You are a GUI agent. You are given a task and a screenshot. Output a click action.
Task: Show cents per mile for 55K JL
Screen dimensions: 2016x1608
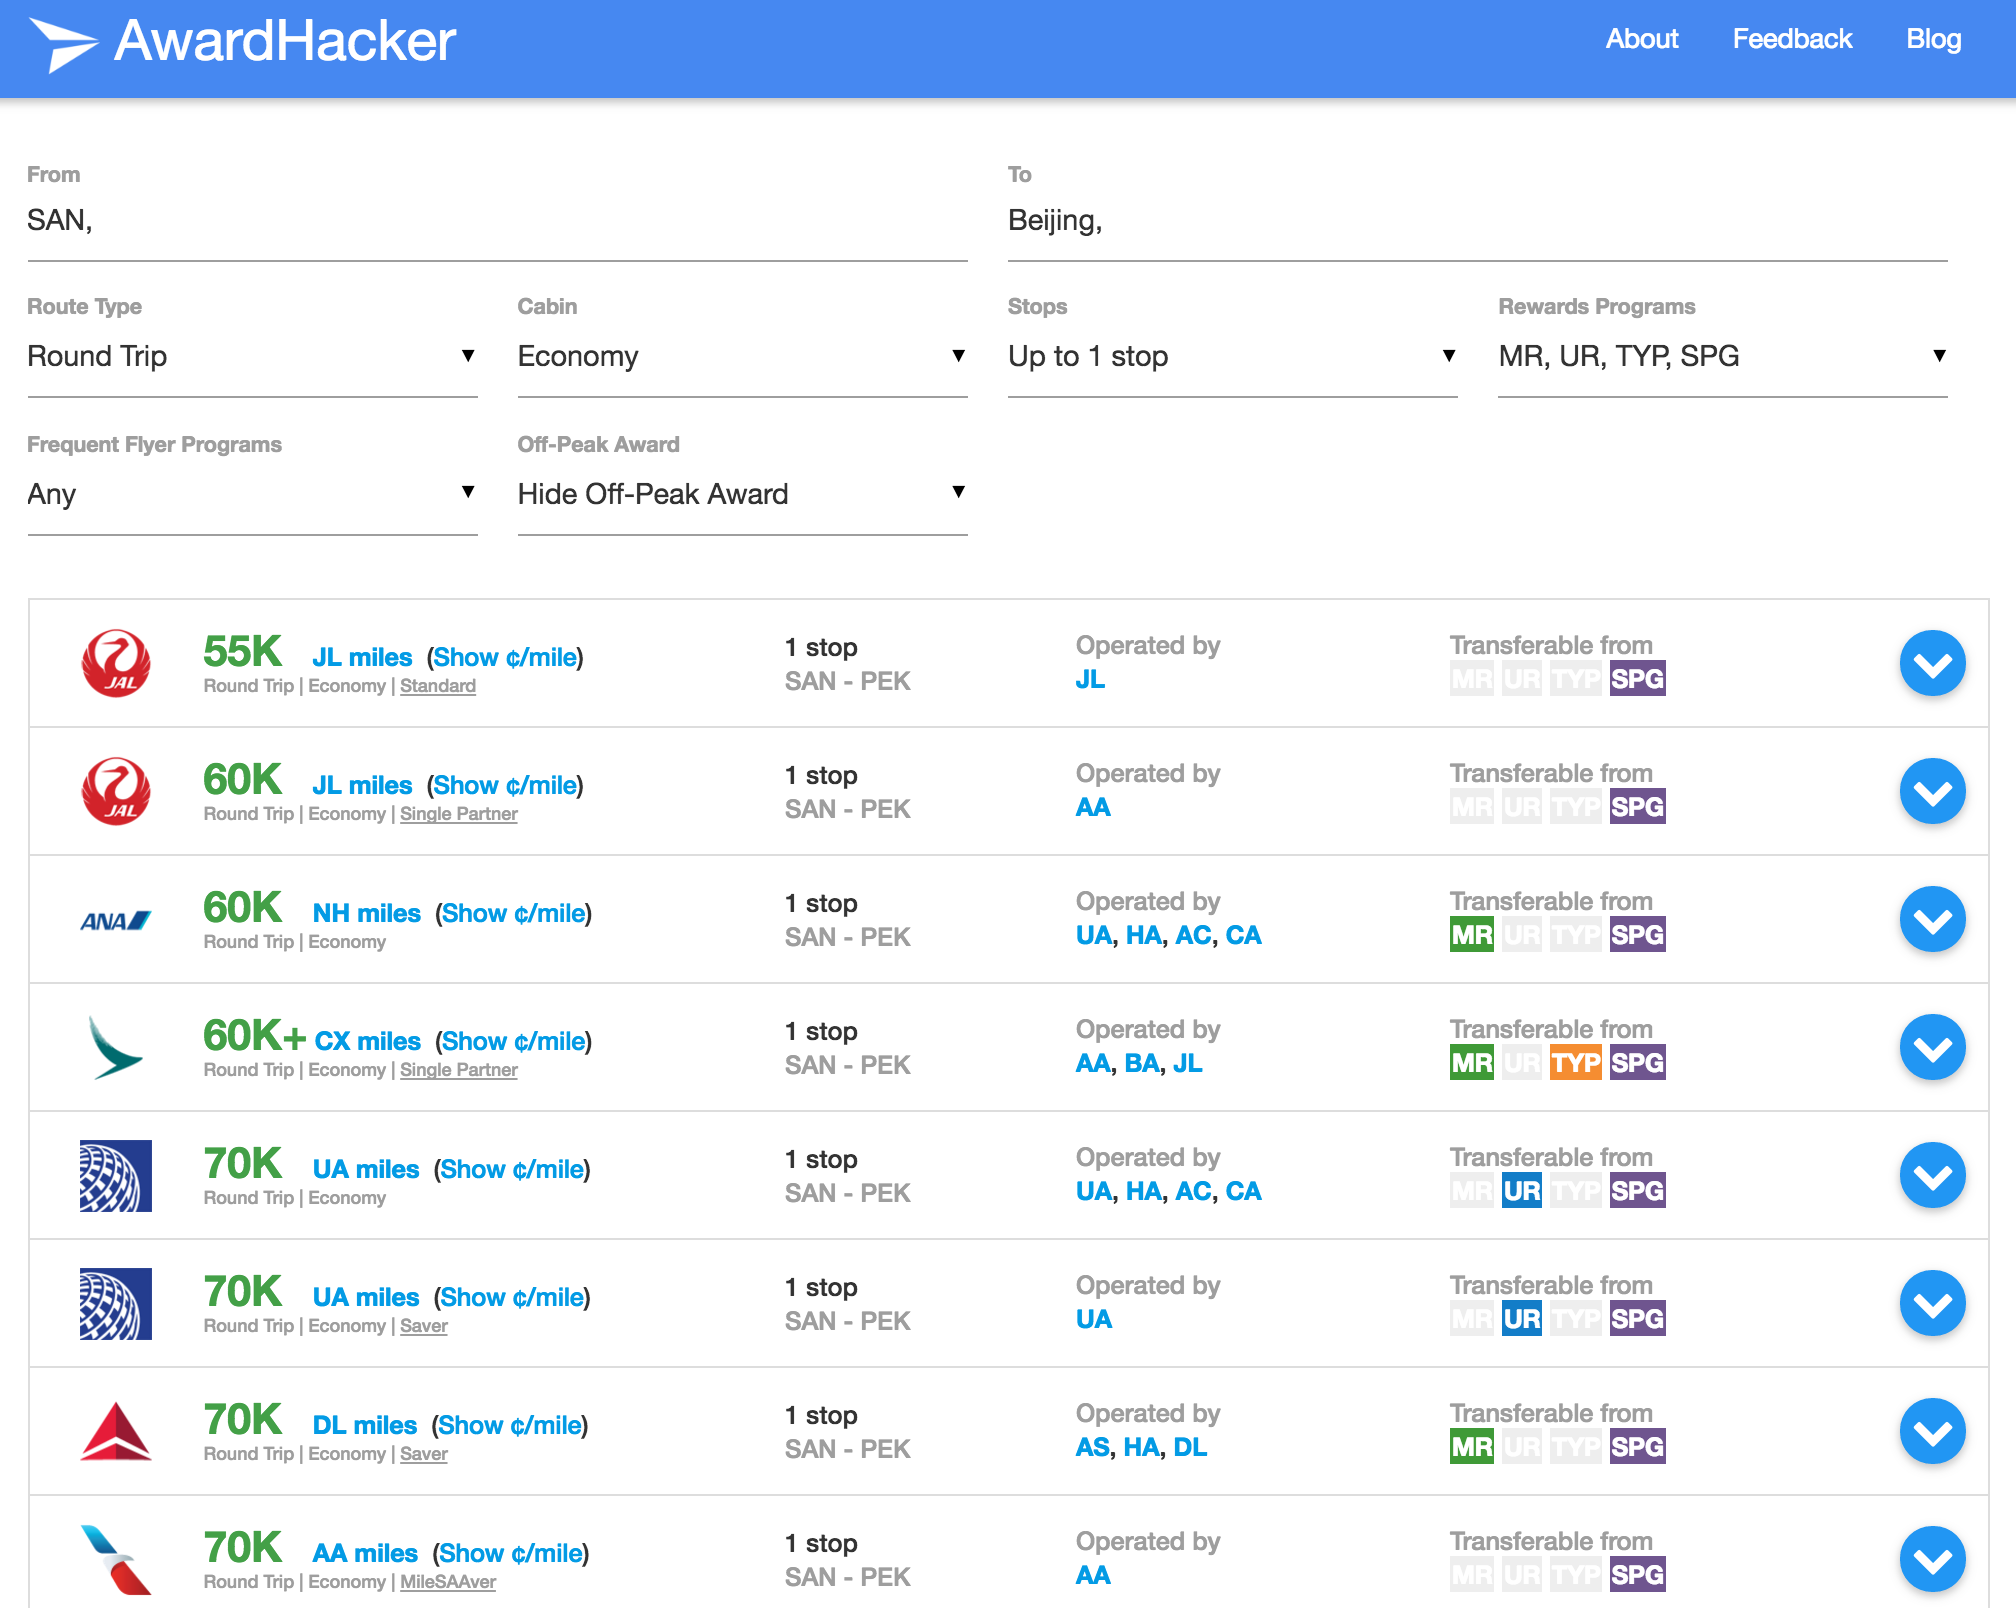pyautogui.click(x=505, y=657)
